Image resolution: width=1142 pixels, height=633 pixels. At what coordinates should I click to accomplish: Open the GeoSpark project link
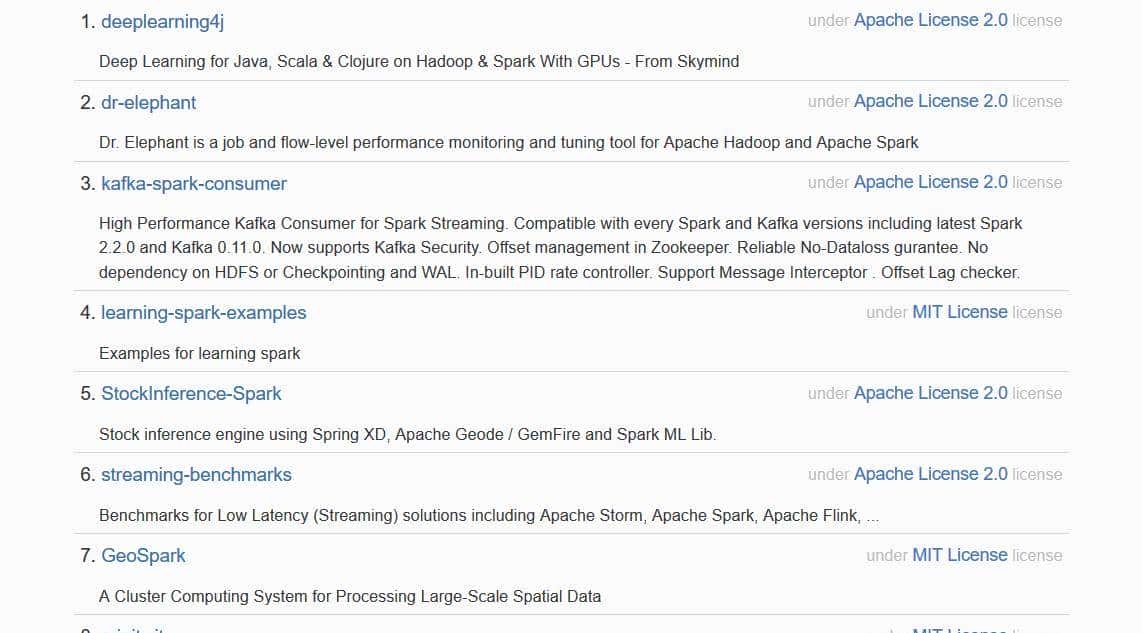143,555
